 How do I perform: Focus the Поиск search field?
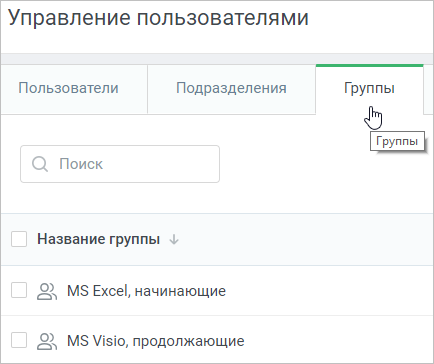coord(120,164)
